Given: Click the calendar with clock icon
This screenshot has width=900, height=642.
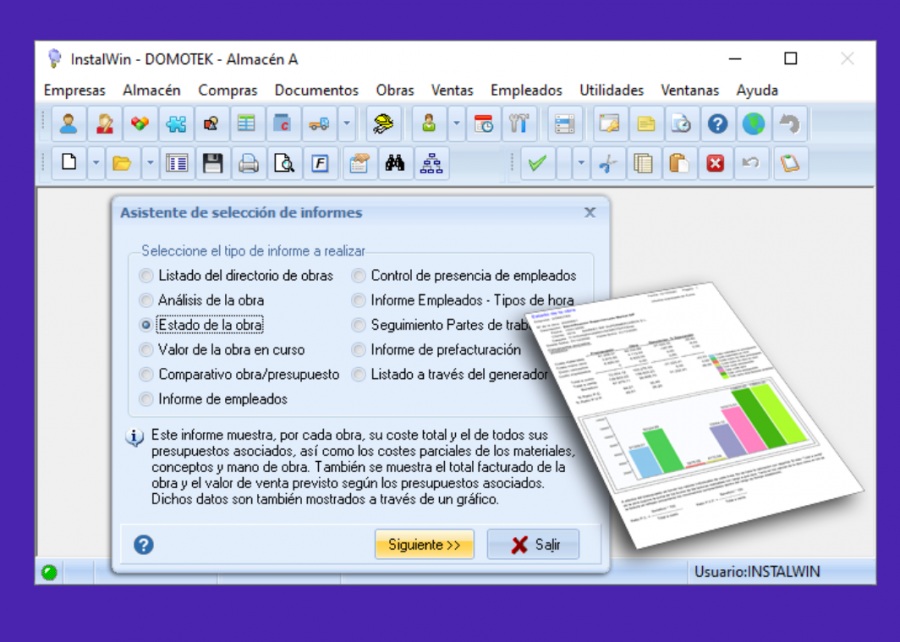Looking at the screenshot, I should 483,123.
